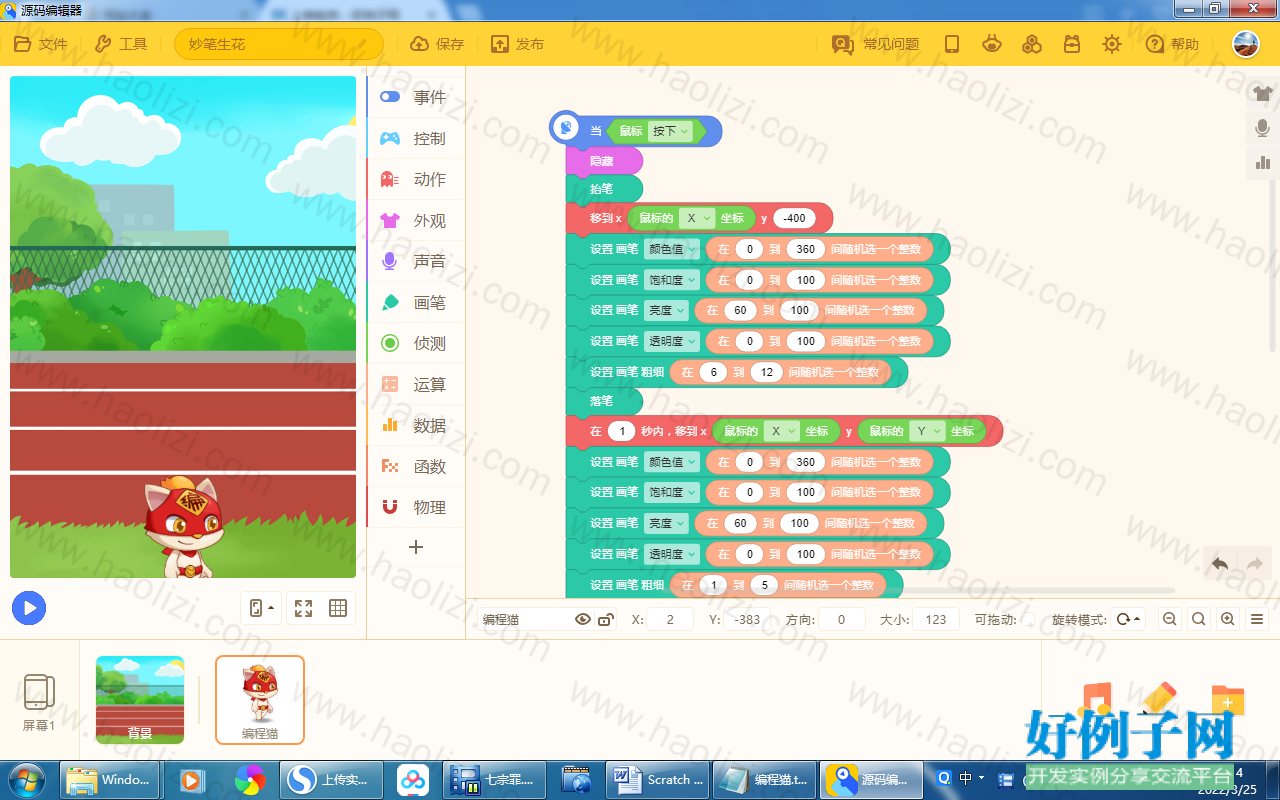Open the hamburger menu beside zoom buttons

[x=1258, y=619]
